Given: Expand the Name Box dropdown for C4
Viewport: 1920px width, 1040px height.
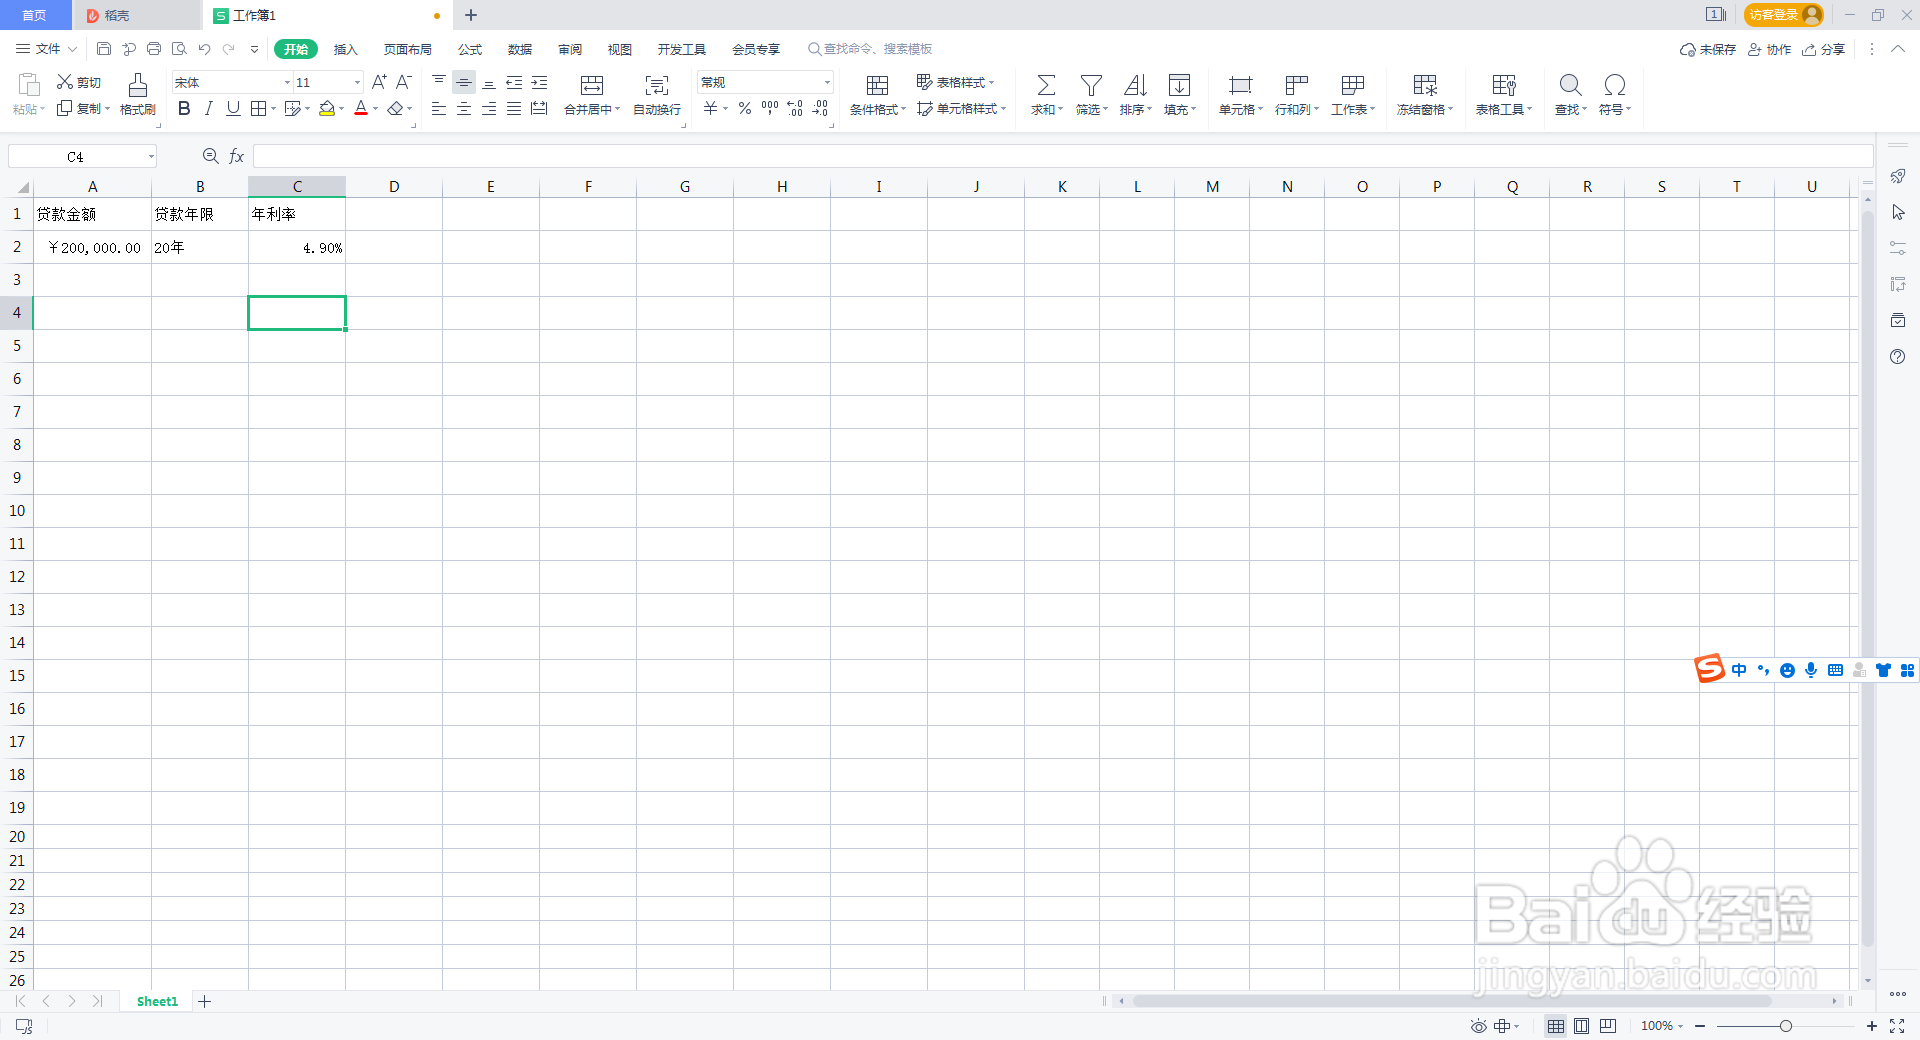Looking at the screenshot, I should [x=151, y=156].
